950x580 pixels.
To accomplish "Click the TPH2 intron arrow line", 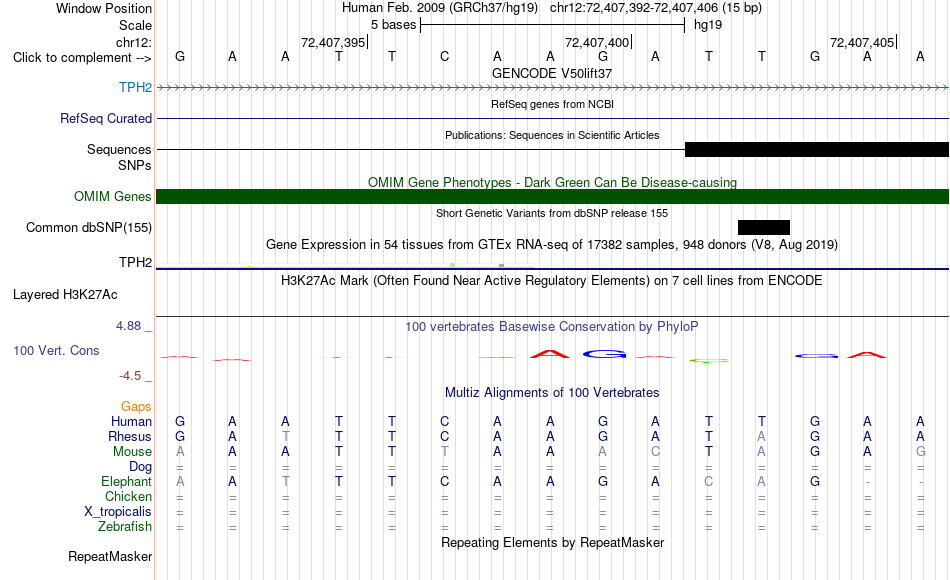I will tap(553, 87).
